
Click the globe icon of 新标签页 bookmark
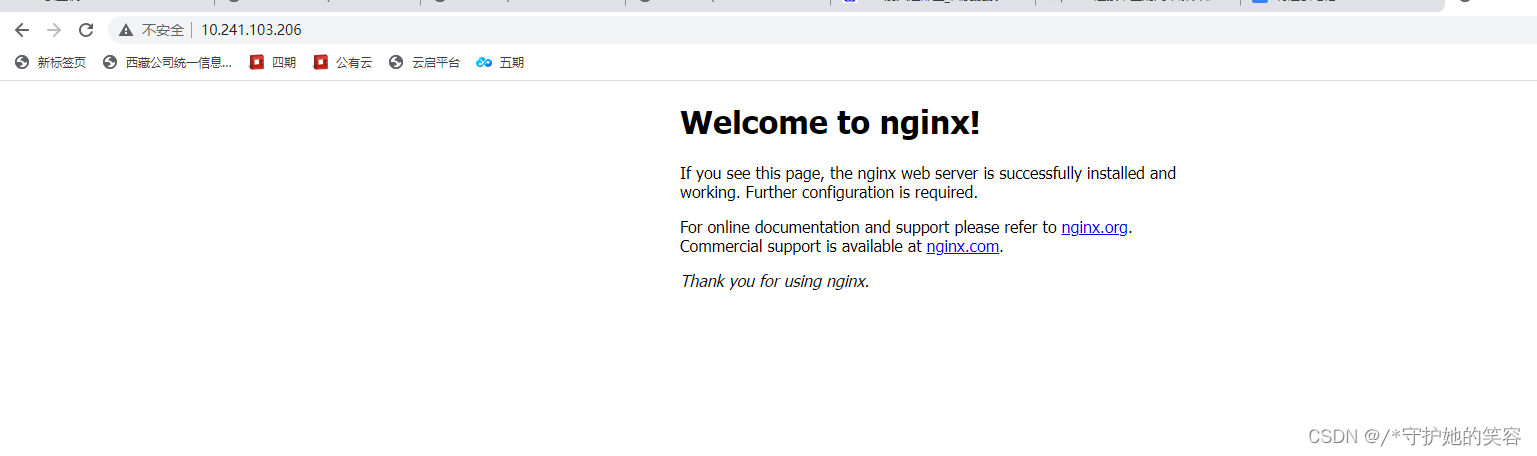click(x=22, y=62)
